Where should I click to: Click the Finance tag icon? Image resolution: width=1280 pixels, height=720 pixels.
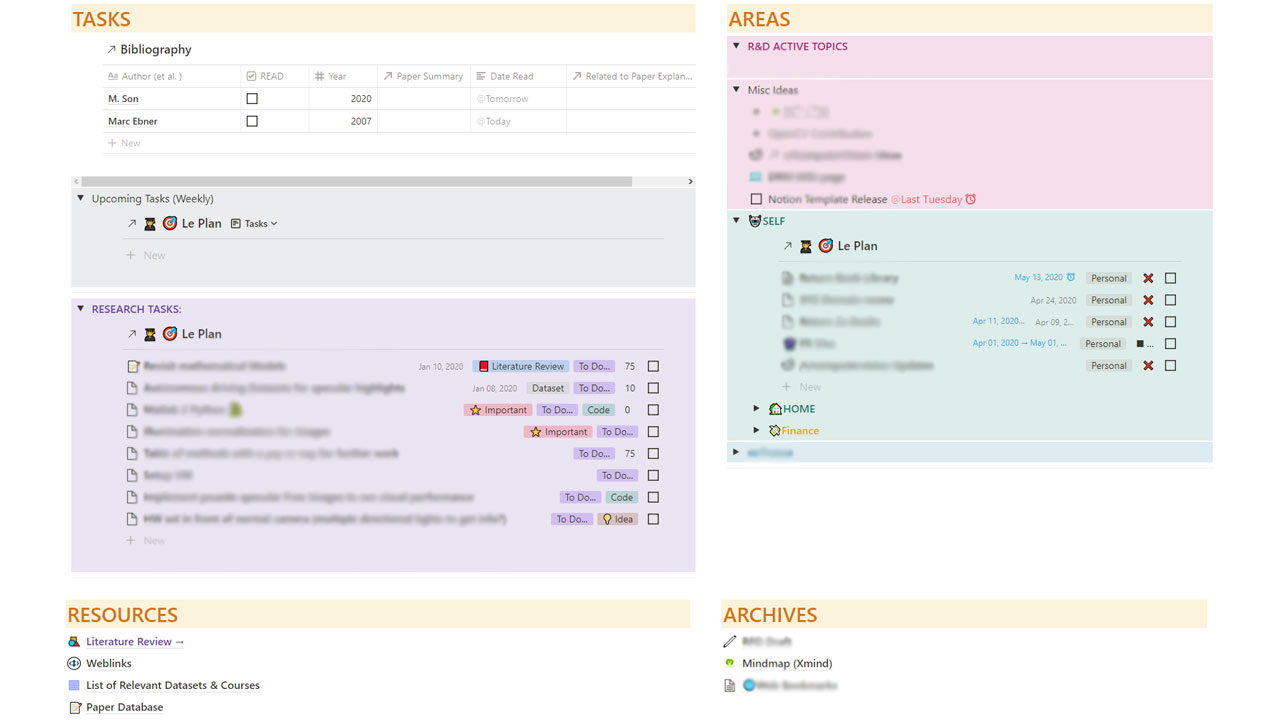(x=775, y=431)
